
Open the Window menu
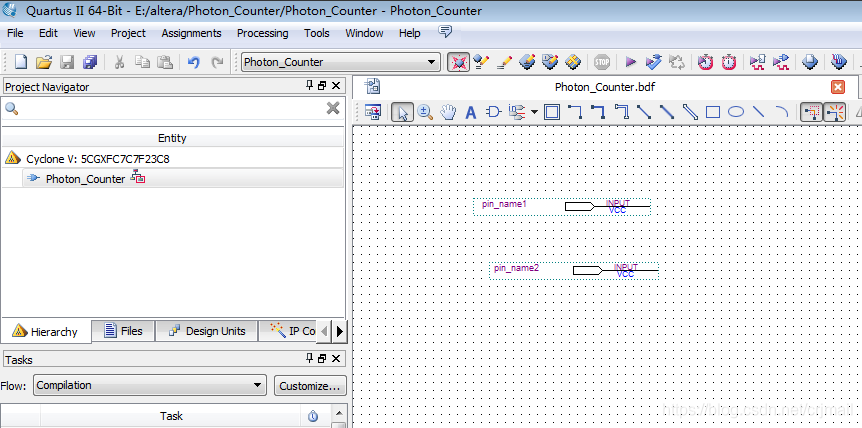click(x=364, y=33)
